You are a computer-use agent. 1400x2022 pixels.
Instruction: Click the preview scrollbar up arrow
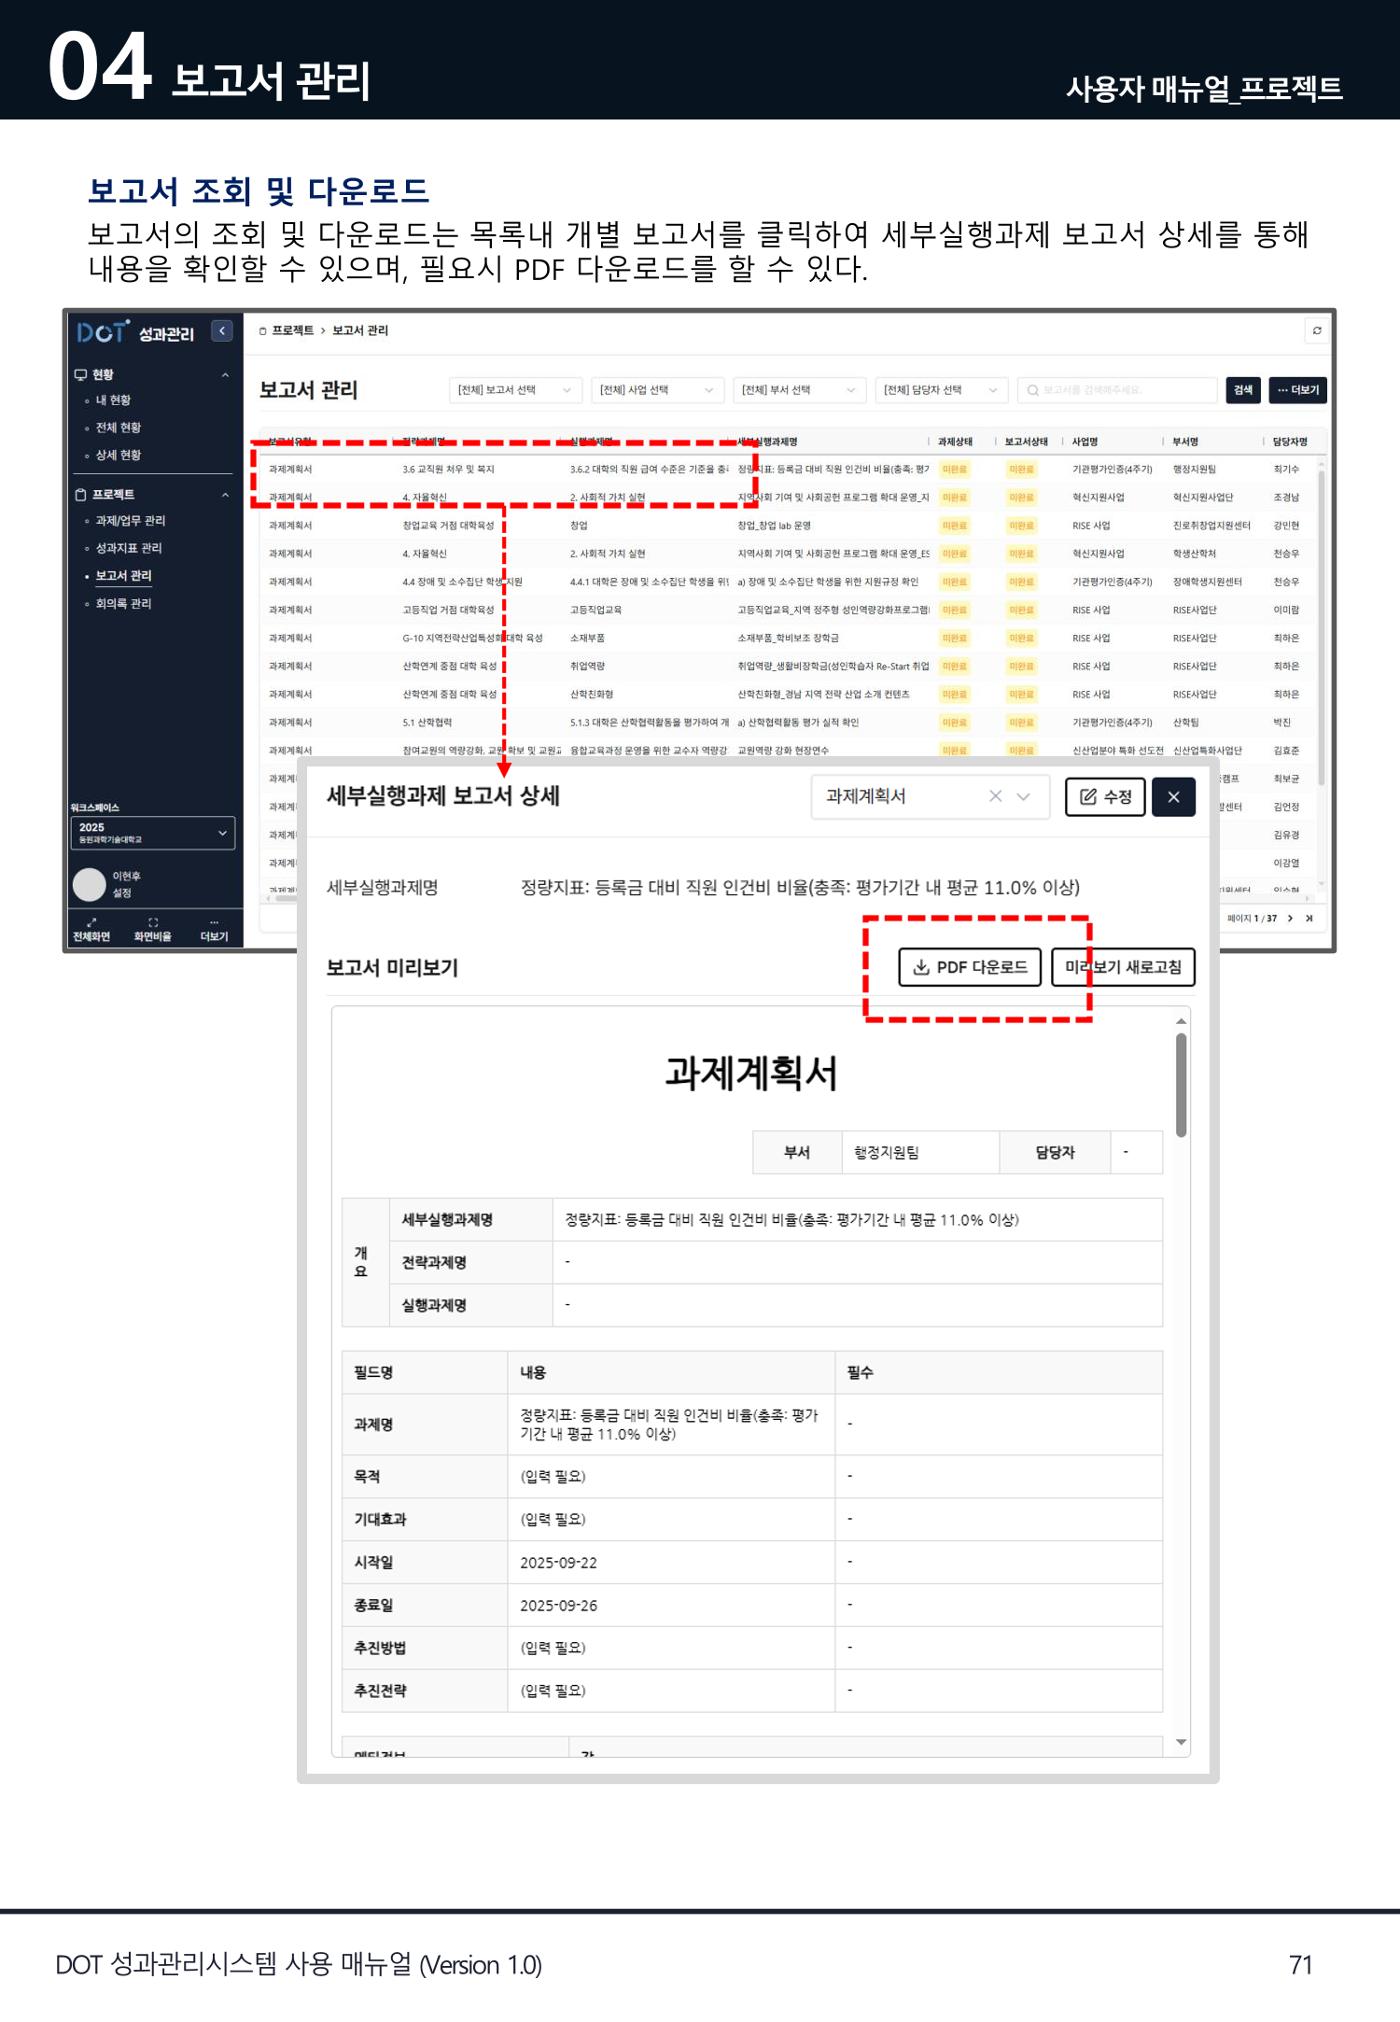1181,1021
